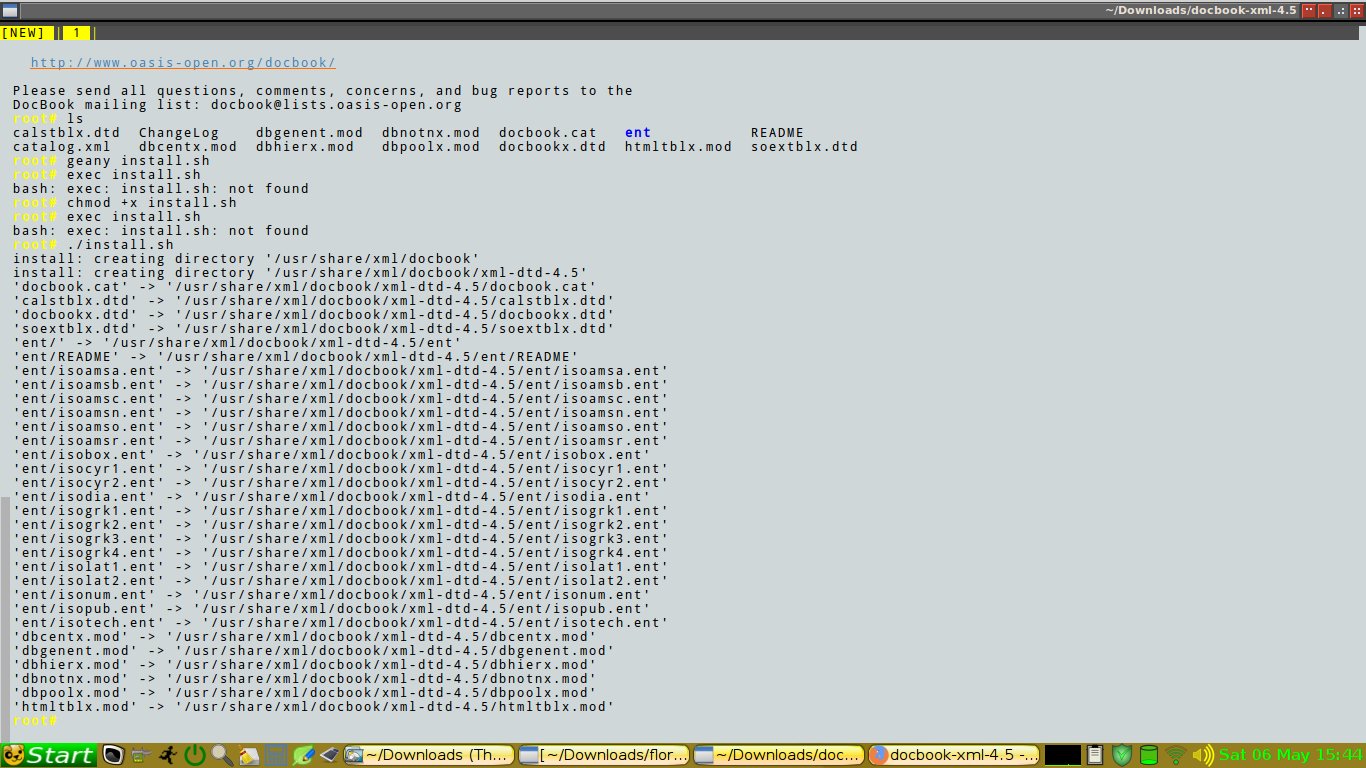Open the wifi network tray icon
Viewport: 1366px width, 768px height.
pos(1176,755)
